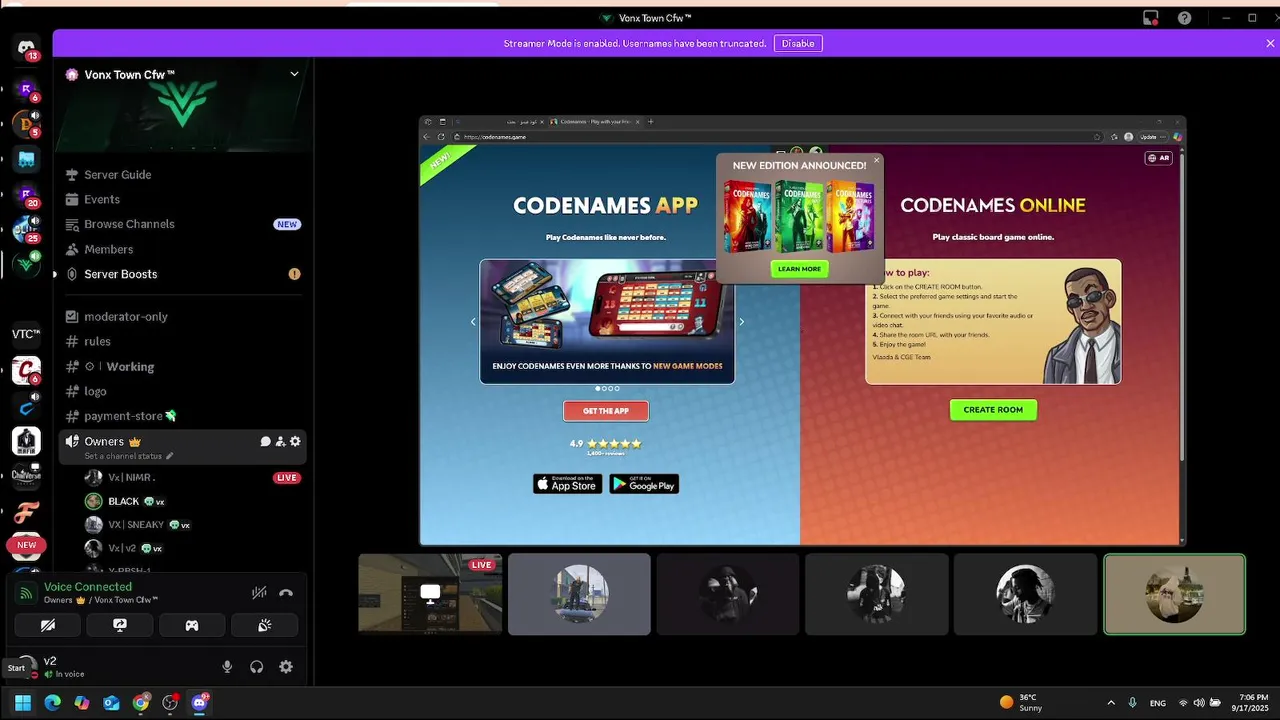Viewport: 1280px width, 720px height.
Task: Click the red NEW unread pill
Action: (27, 545)
